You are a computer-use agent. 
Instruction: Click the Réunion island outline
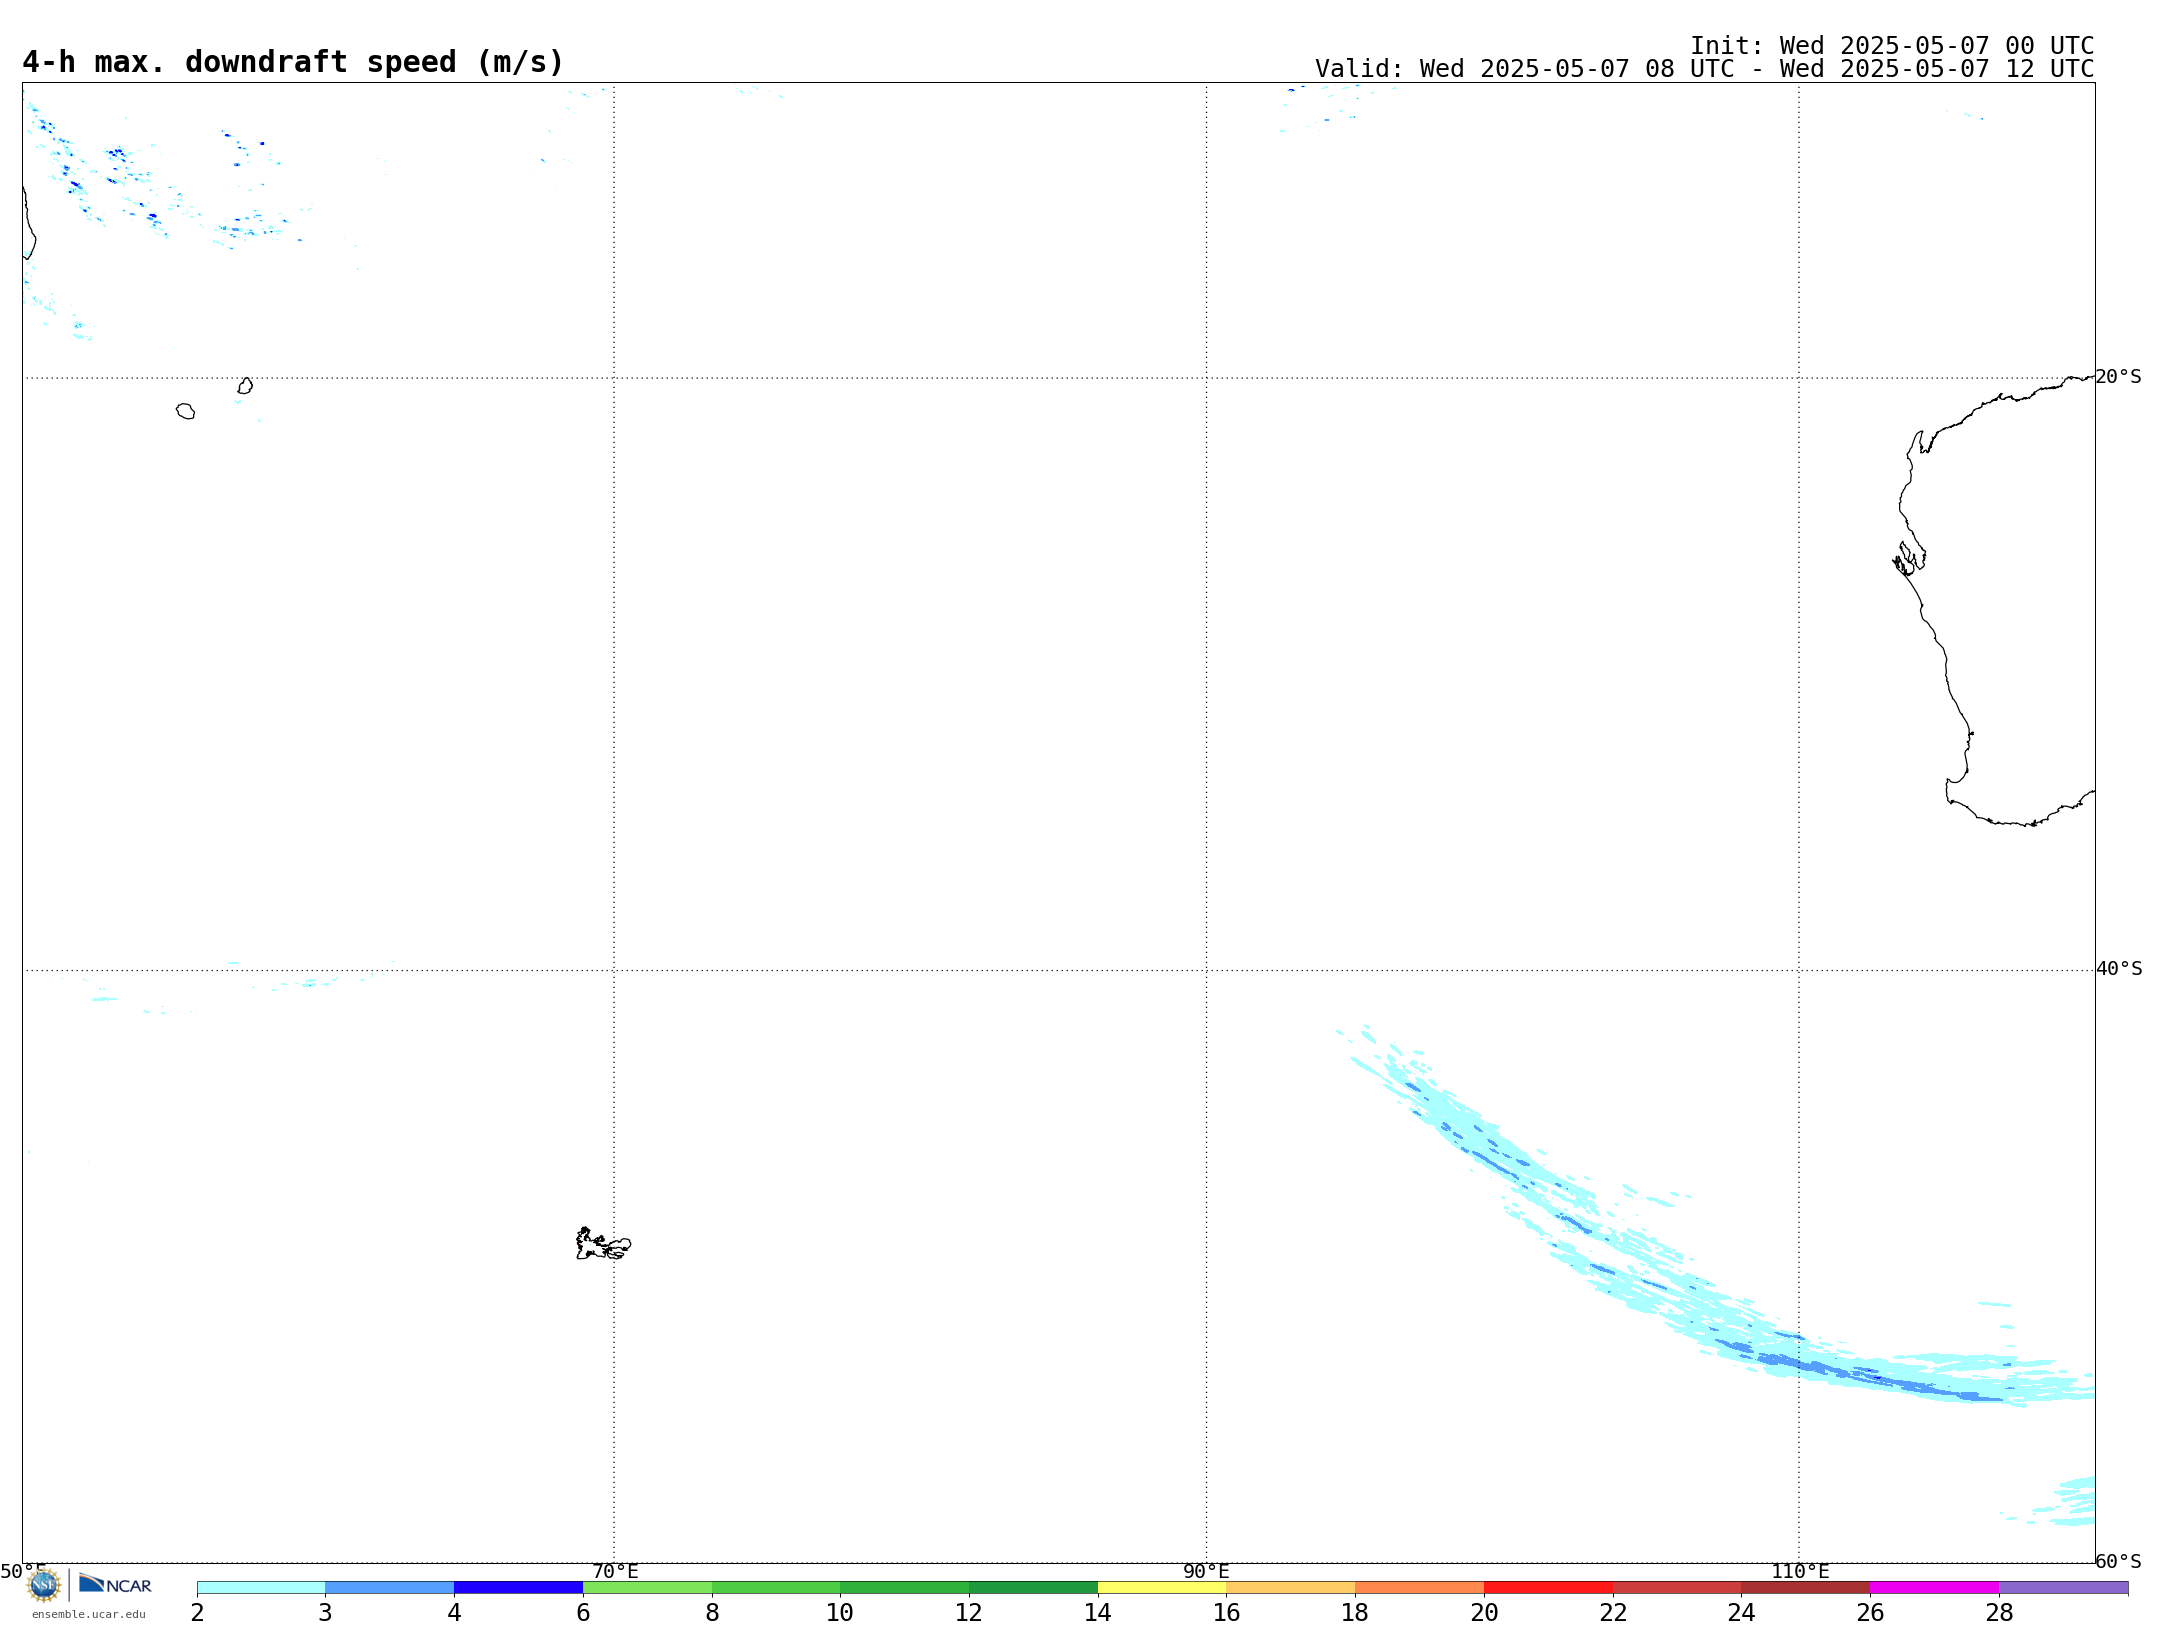pyautogui.click(x=185, y=411)
